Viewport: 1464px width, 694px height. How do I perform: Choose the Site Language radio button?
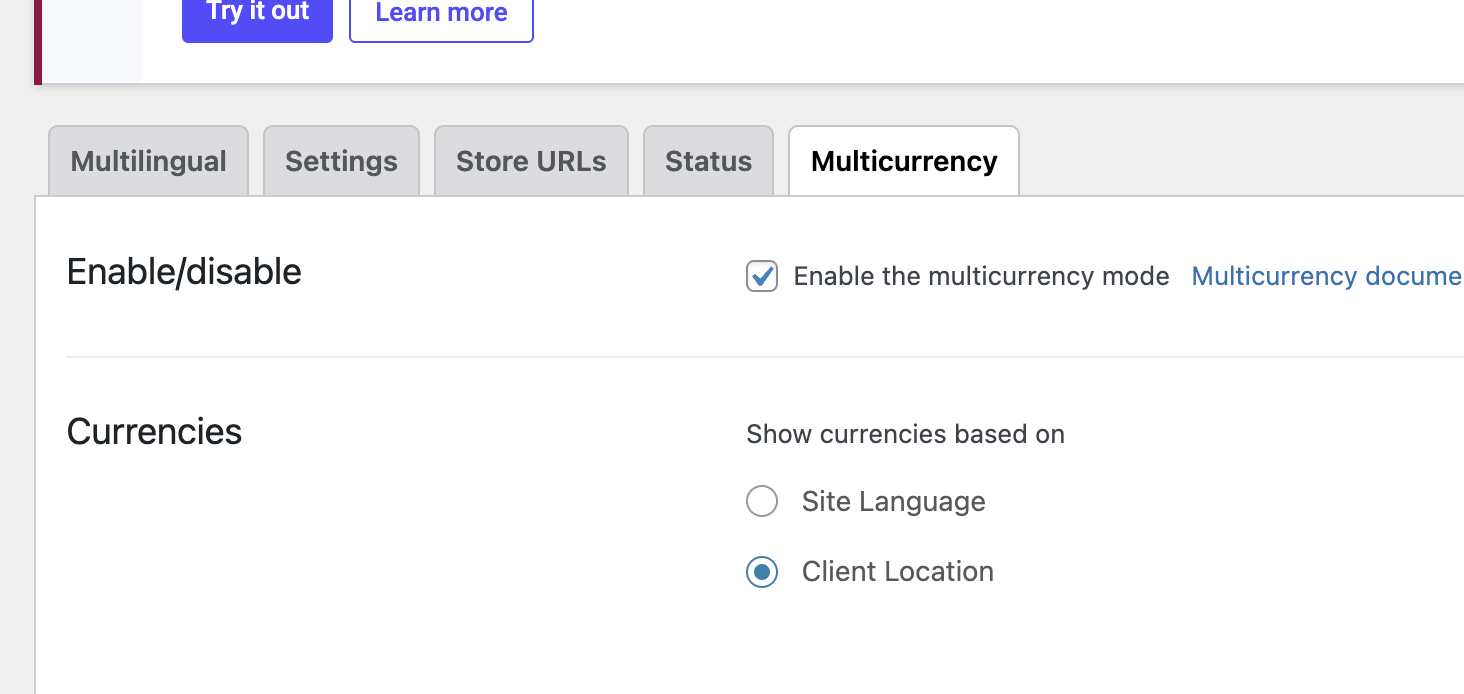point(762,501)
